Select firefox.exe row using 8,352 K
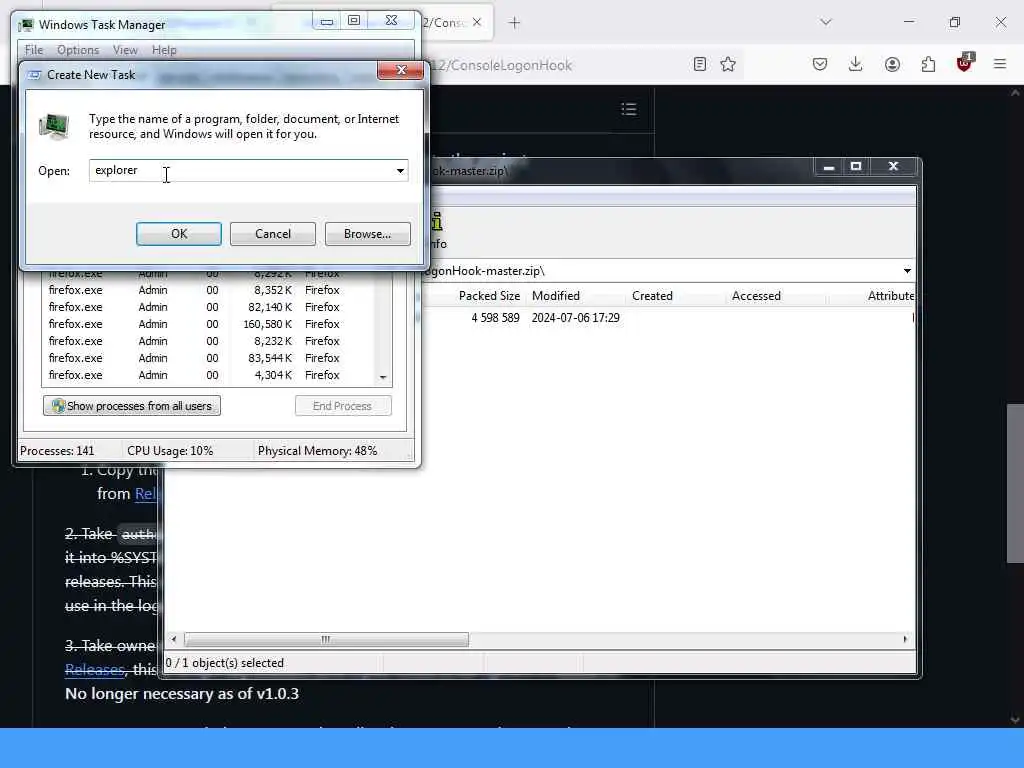1024x768 pixels. click(209, 290)
